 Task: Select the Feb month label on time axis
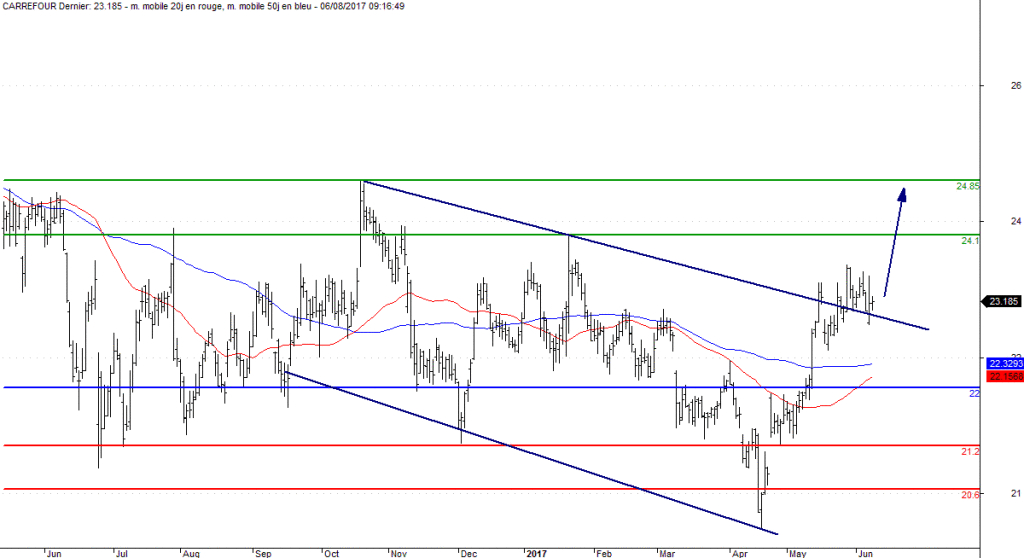pos(604,553)
